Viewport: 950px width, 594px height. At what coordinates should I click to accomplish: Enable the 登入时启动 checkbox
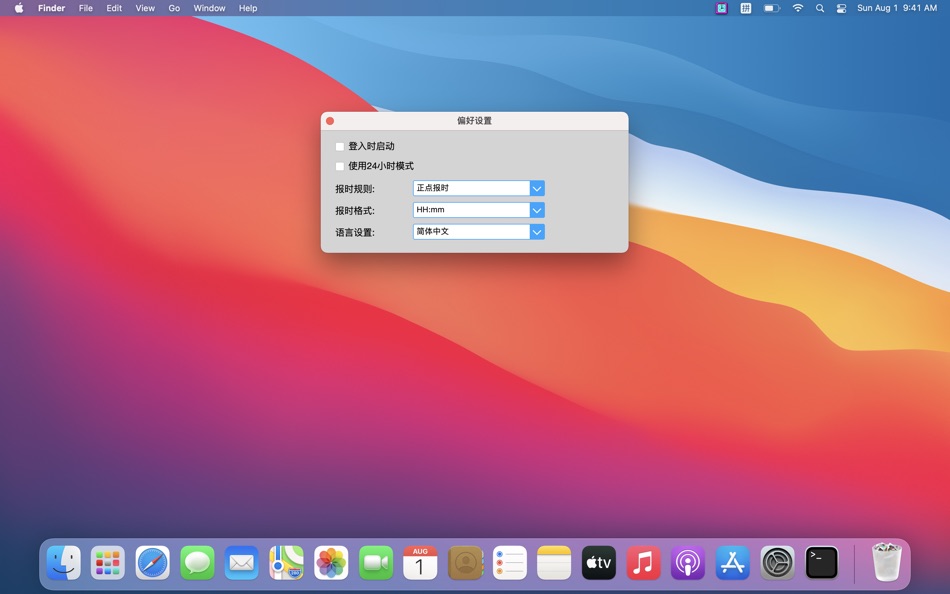[340, 147]
